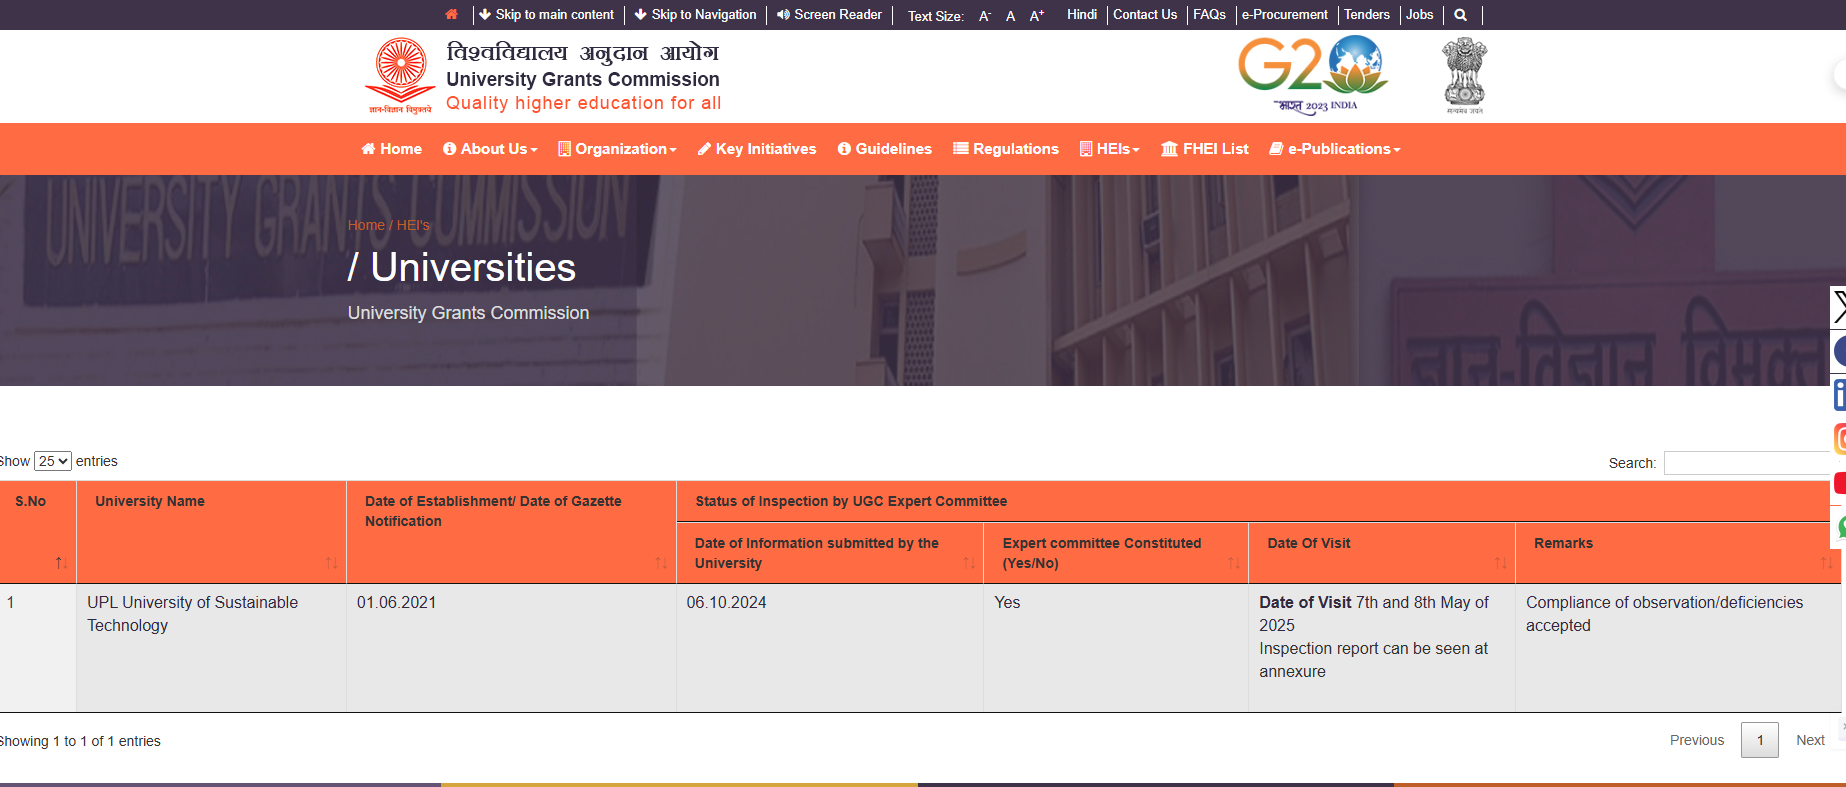Viewport: 1846px width, 787px height.
Task: Sort by University Name column arrows
Action: (331, 563)
